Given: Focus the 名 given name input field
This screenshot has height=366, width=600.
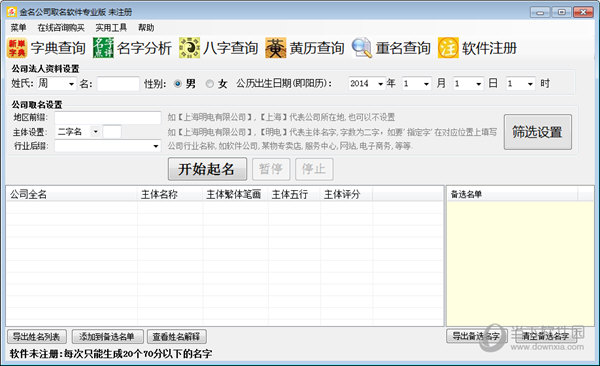Looking at the screenshot, I should point(118,84).
